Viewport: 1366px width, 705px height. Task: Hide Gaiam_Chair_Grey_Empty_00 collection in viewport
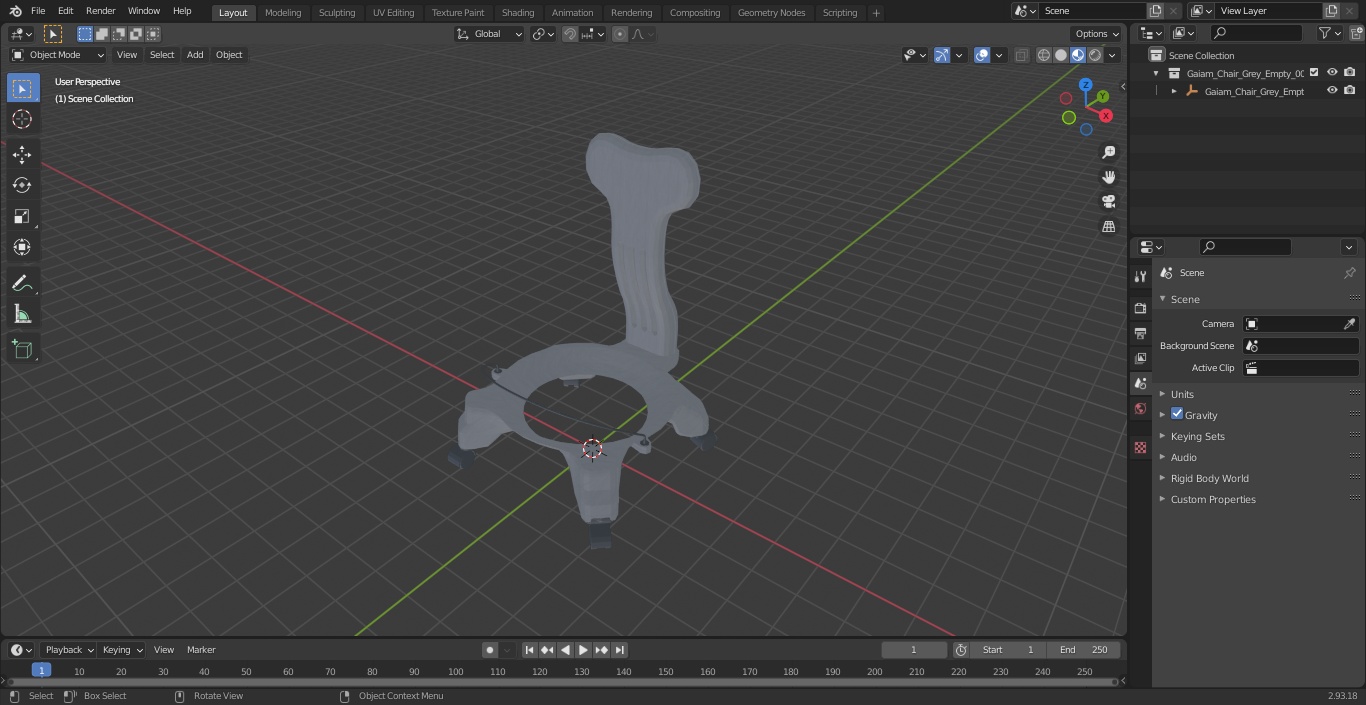[1331, 72]
